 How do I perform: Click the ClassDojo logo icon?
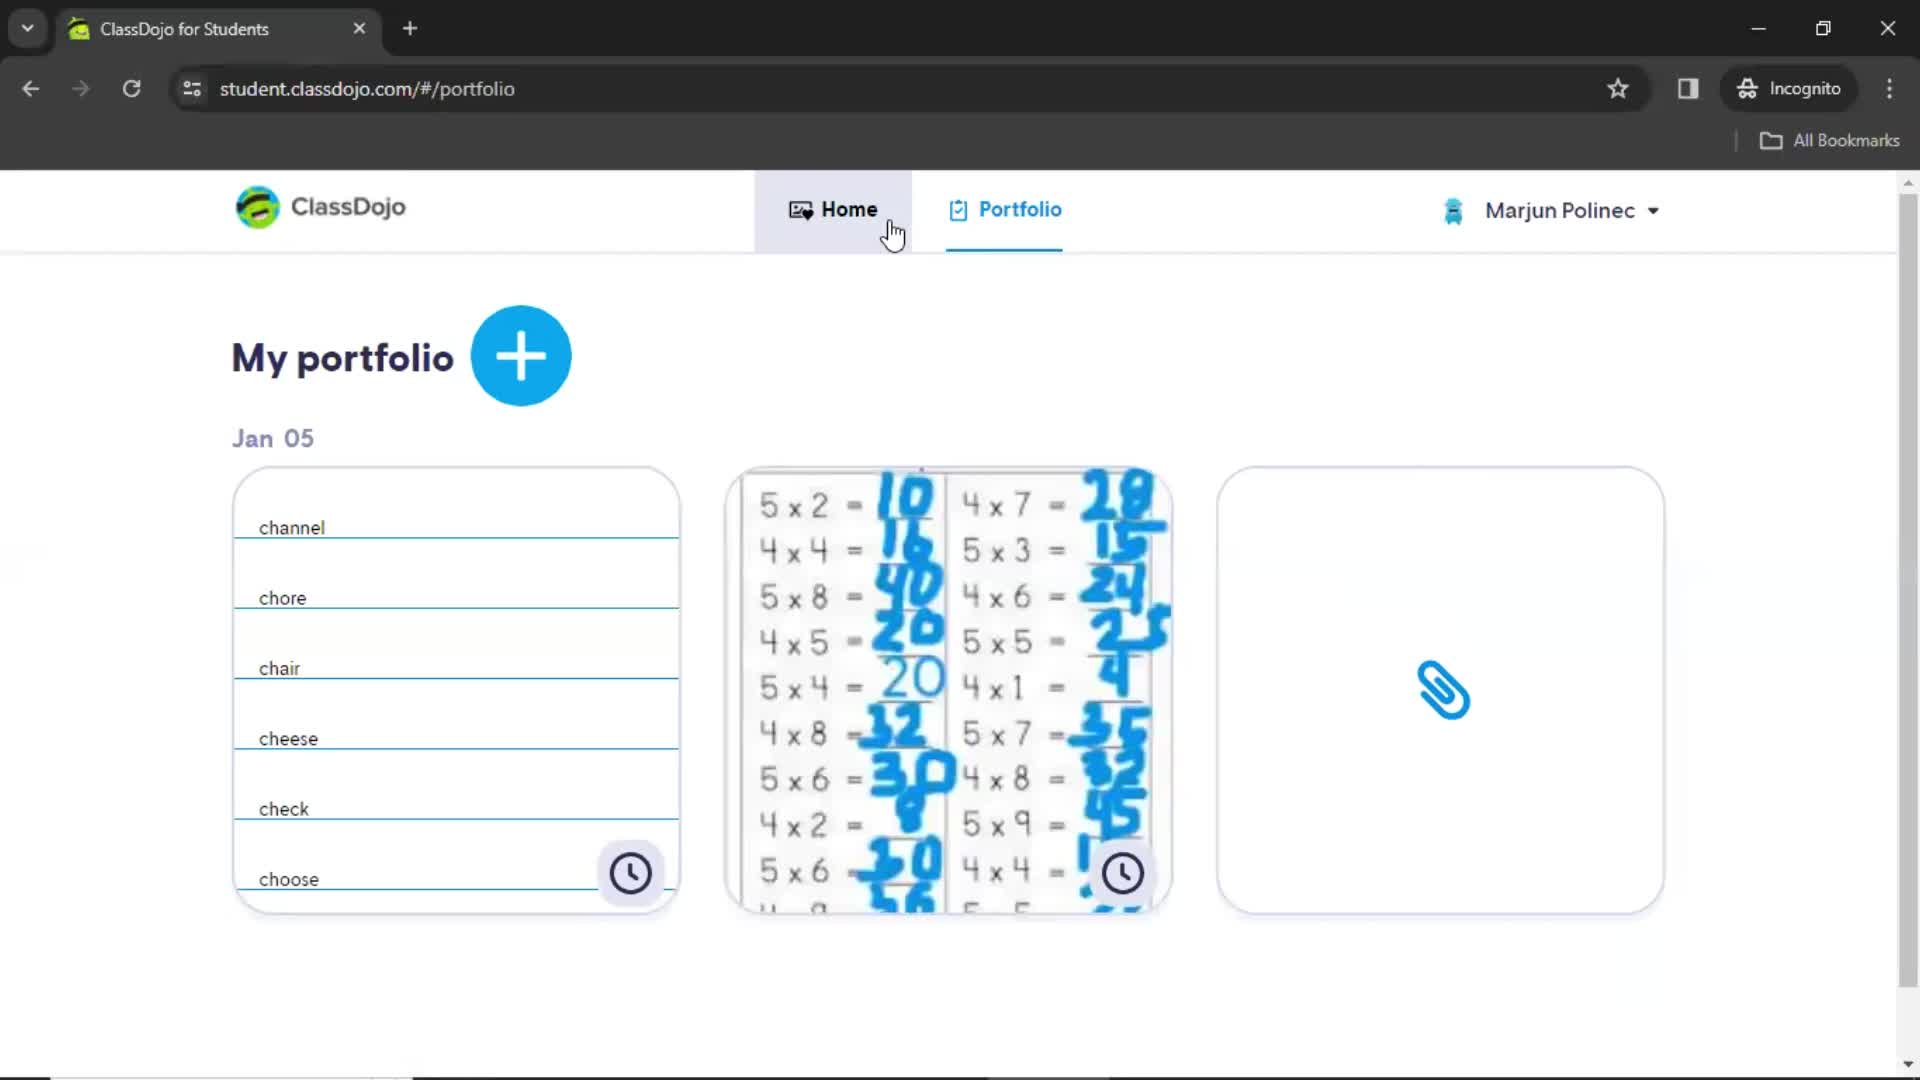tap(257, 207)
